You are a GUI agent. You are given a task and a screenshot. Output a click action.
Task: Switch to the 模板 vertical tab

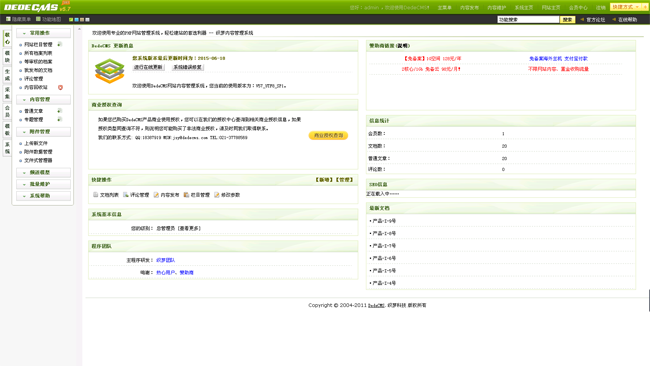click(x=7, y=130)
